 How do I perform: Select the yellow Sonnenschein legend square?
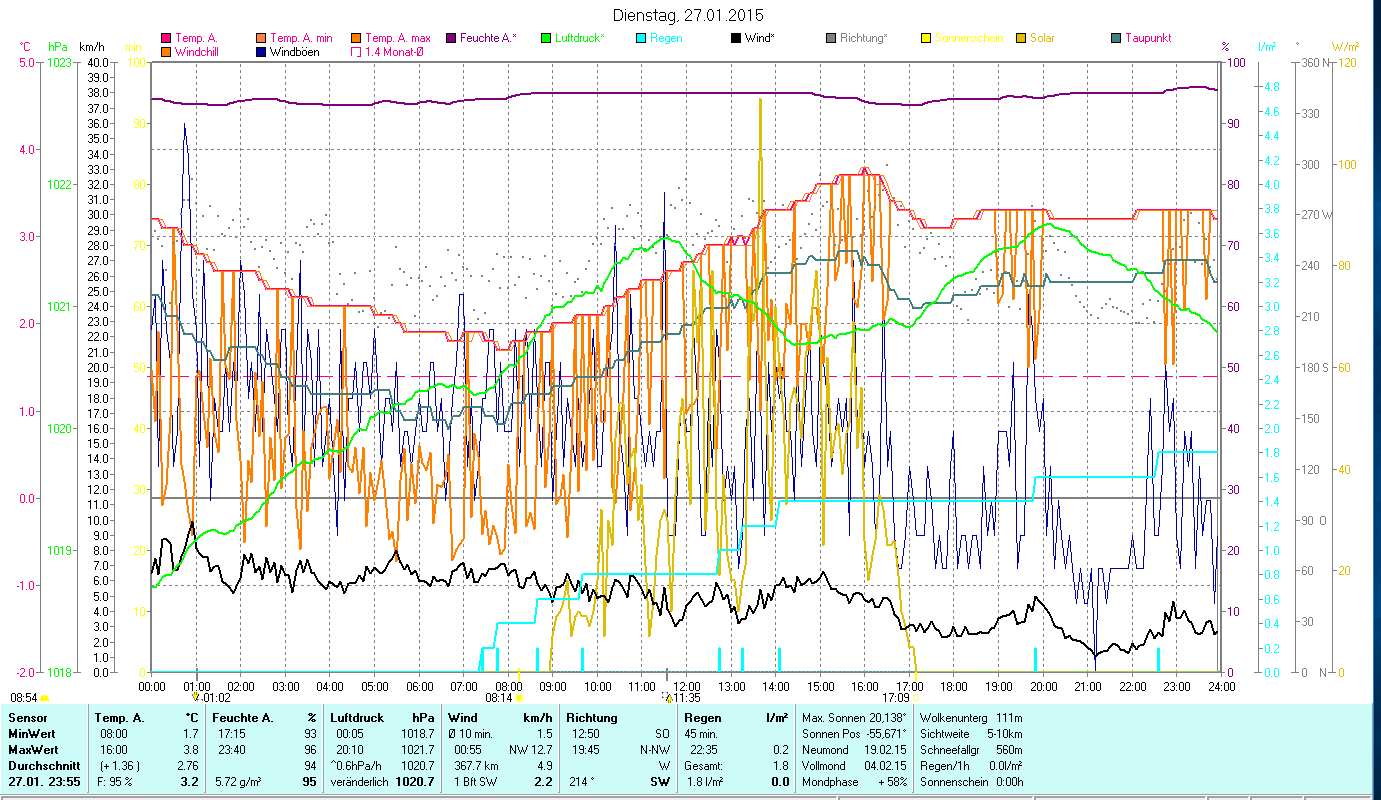click(x=927, y=38)
